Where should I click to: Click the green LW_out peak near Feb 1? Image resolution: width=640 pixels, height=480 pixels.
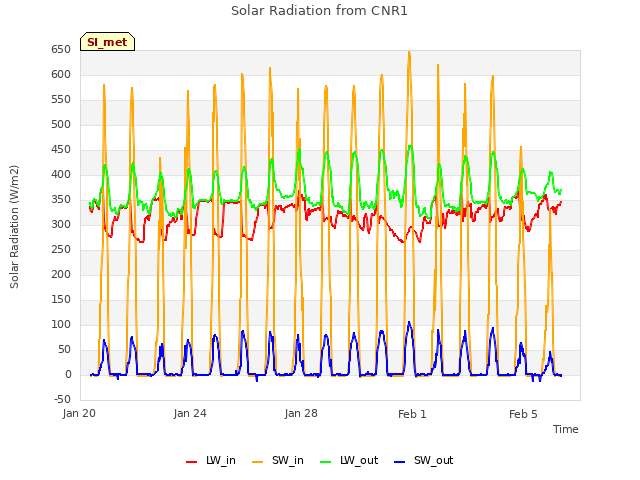[x=410, y=146]
